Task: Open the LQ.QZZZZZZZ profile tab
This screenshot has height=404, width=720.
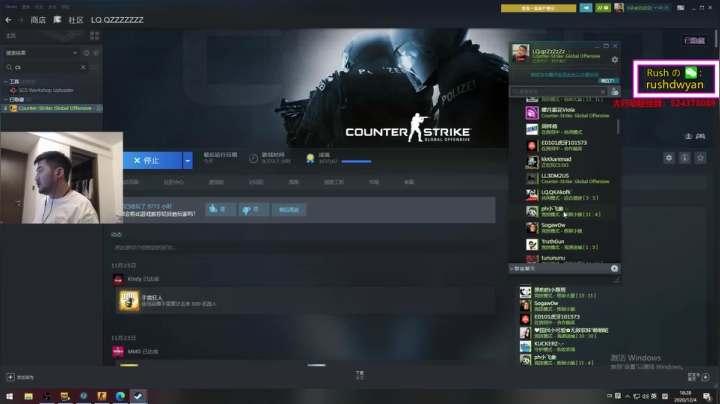Action: pyautogui.click(x=117, y=20)
